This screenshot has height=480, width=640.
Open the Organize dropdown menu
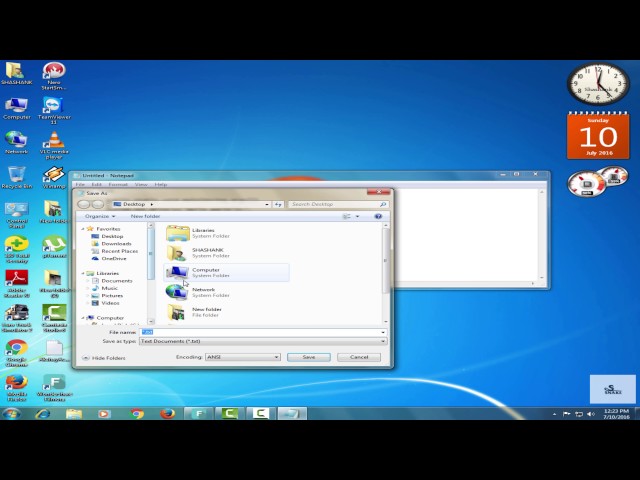click(100, 216)
